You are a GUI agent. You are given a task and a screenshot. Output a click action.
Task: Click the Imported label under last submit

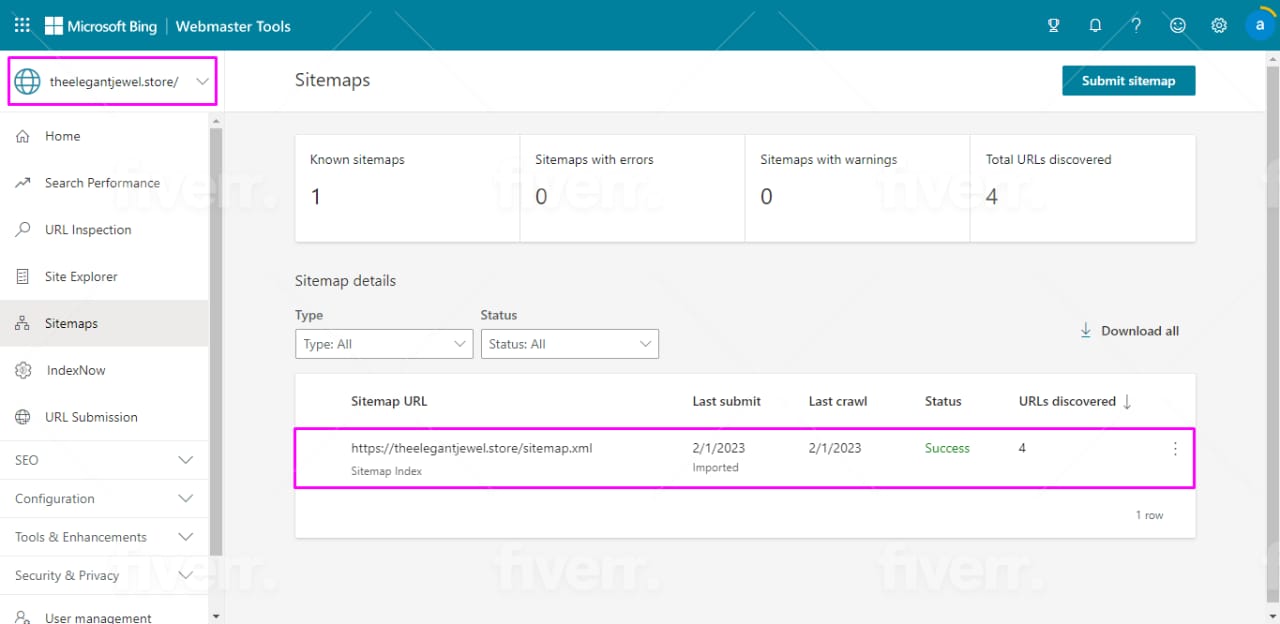coord(715,467)
